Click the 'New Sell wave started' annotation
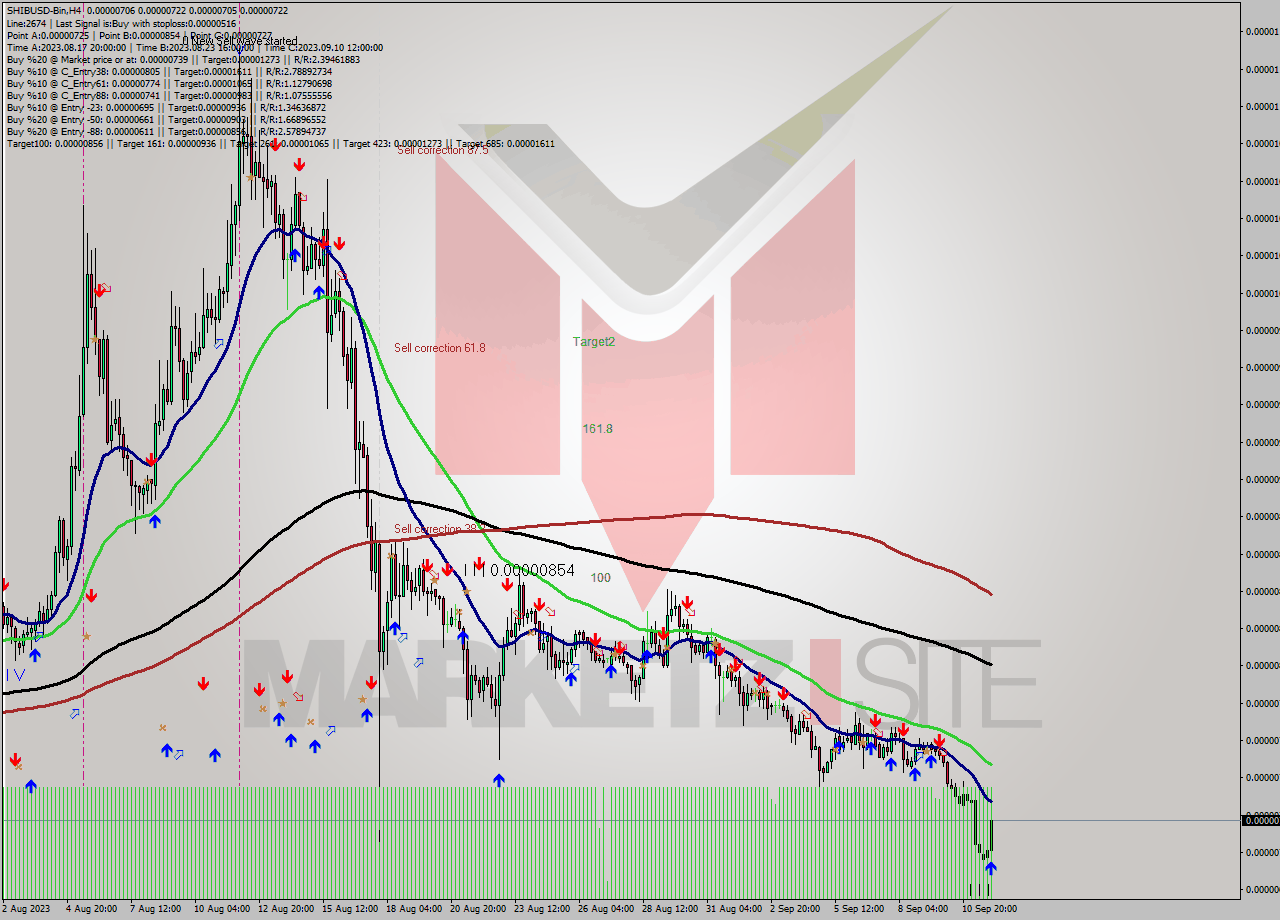 [241, 41]
